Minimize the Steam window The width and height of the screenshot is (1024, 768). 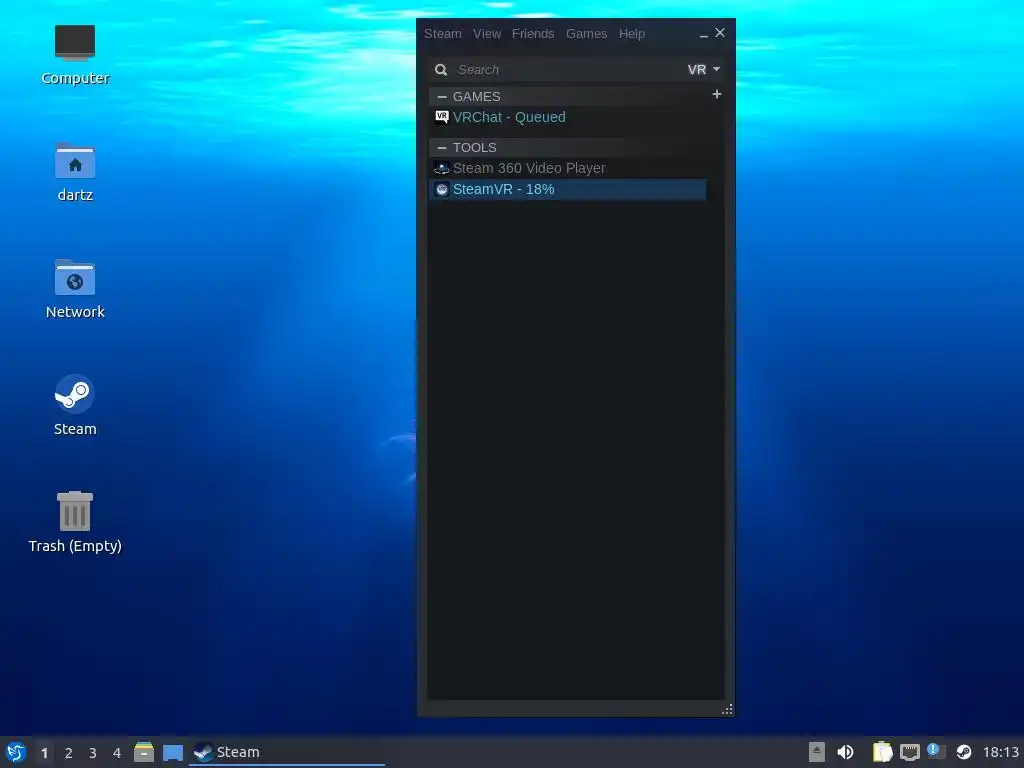703,34
